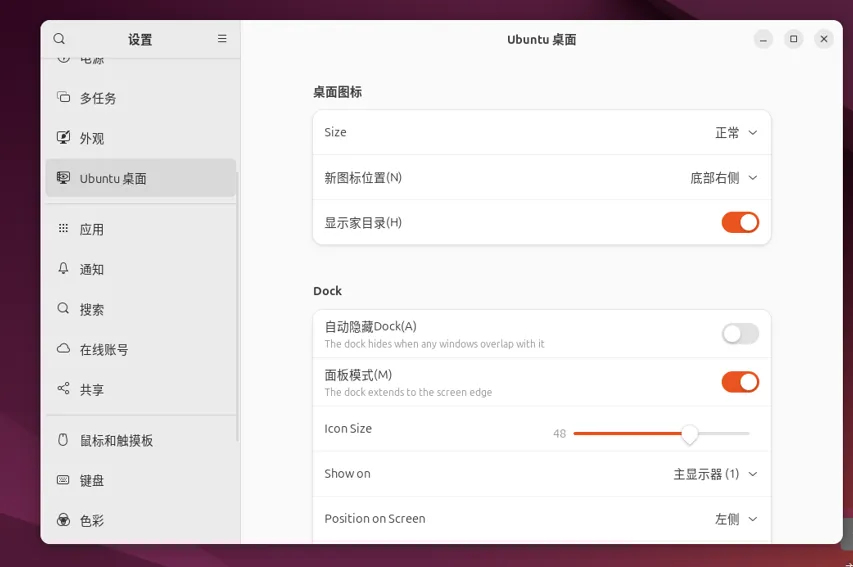The height and width of the screenshot is (567, 853).
Task: Select 在线账号 in the sidebar
Action: pyautogui.click(x=141, y=349)
